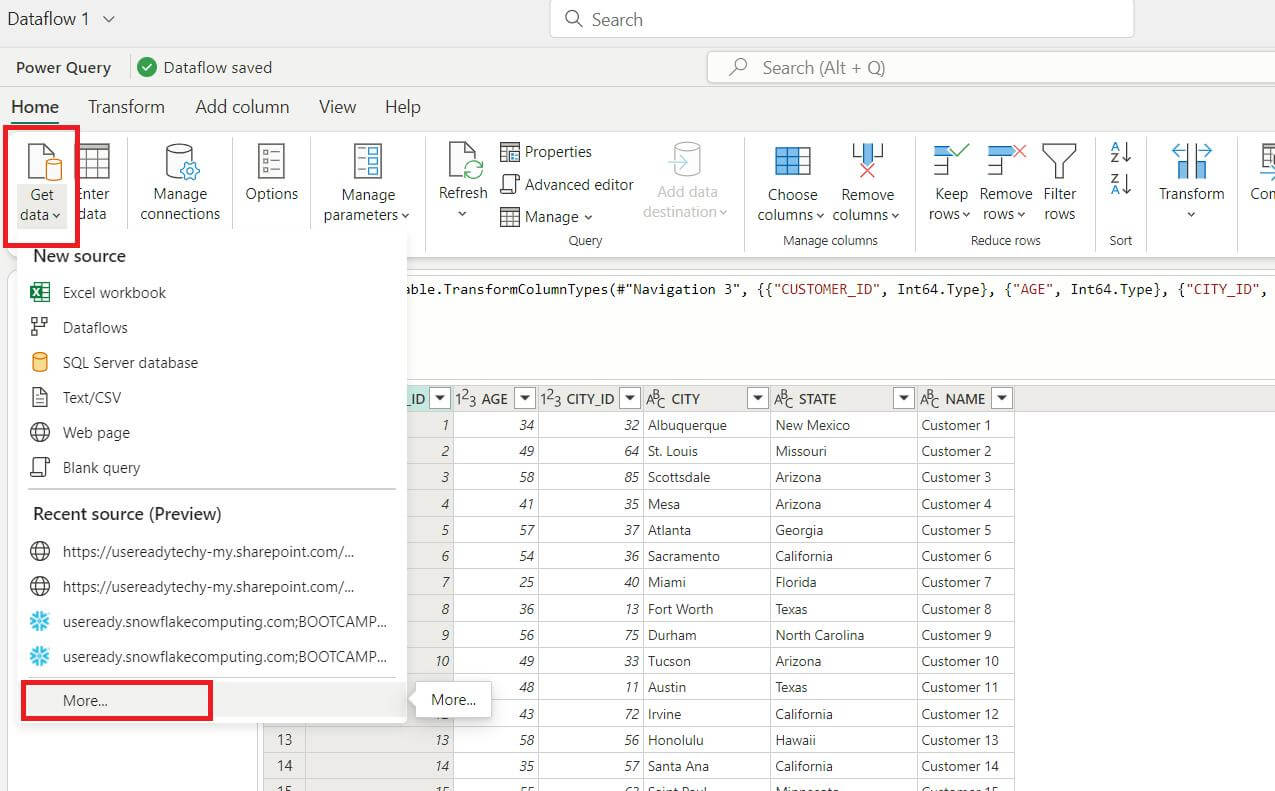Click the Remove columns icon

867,161
